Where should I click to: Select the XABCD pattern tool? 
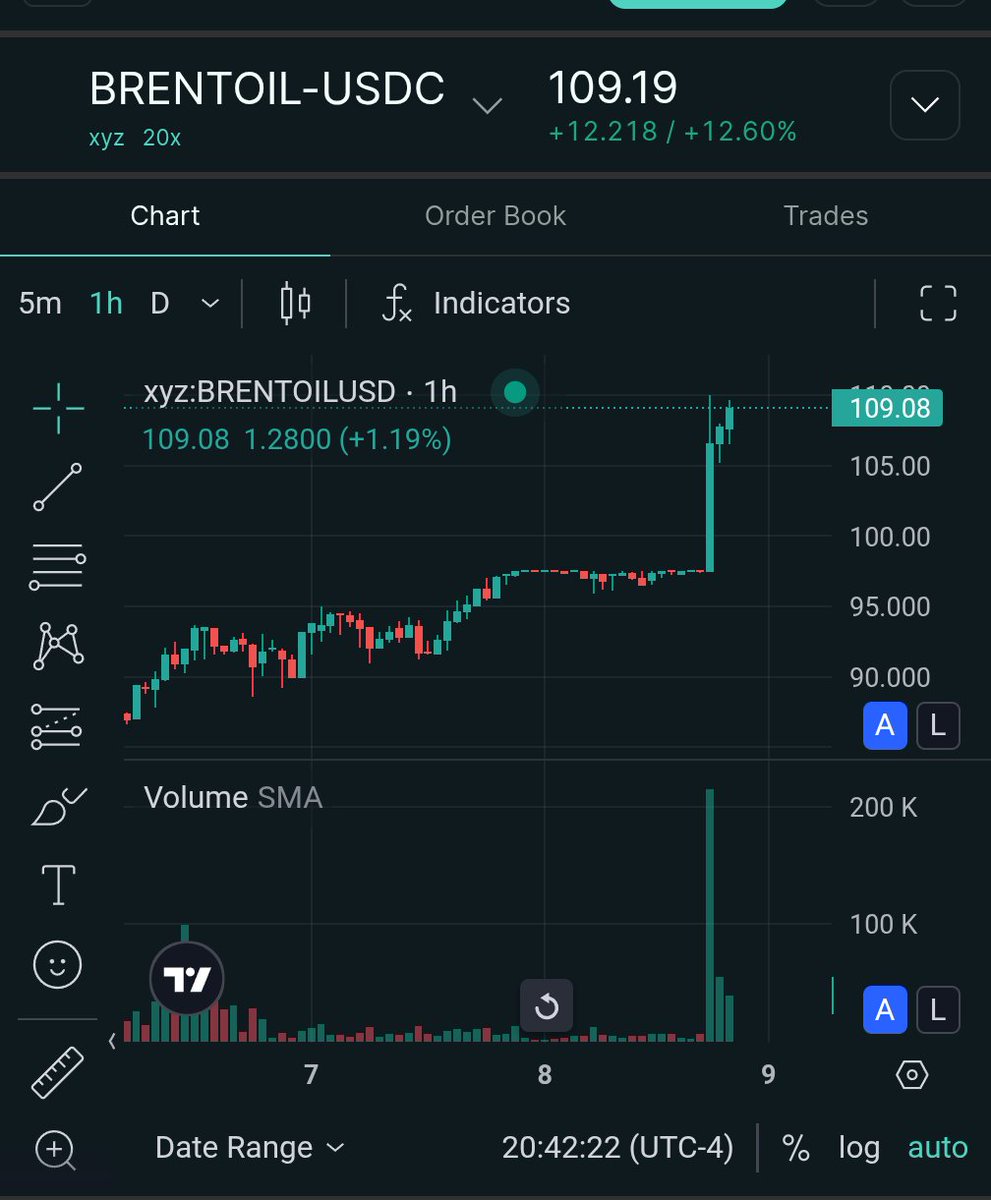click(x=58, y=645)
